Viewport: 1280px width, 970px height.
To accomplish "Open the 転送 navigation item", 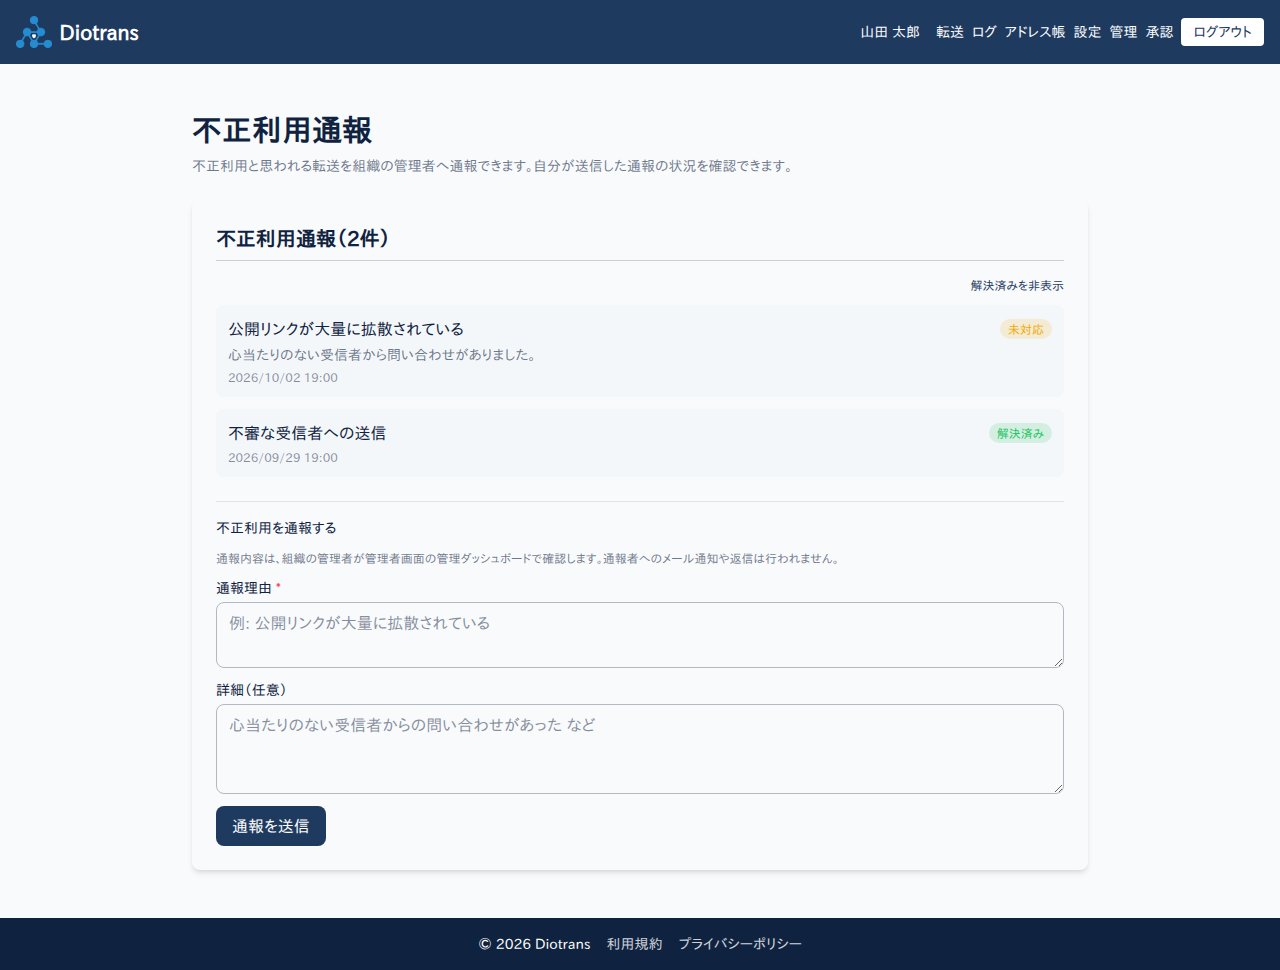I will point(950,32).
